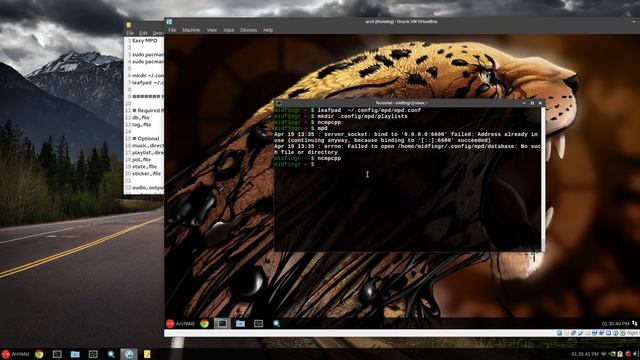
Task: Select the terminal task in guest taskbar
Action: click(222, 324)
